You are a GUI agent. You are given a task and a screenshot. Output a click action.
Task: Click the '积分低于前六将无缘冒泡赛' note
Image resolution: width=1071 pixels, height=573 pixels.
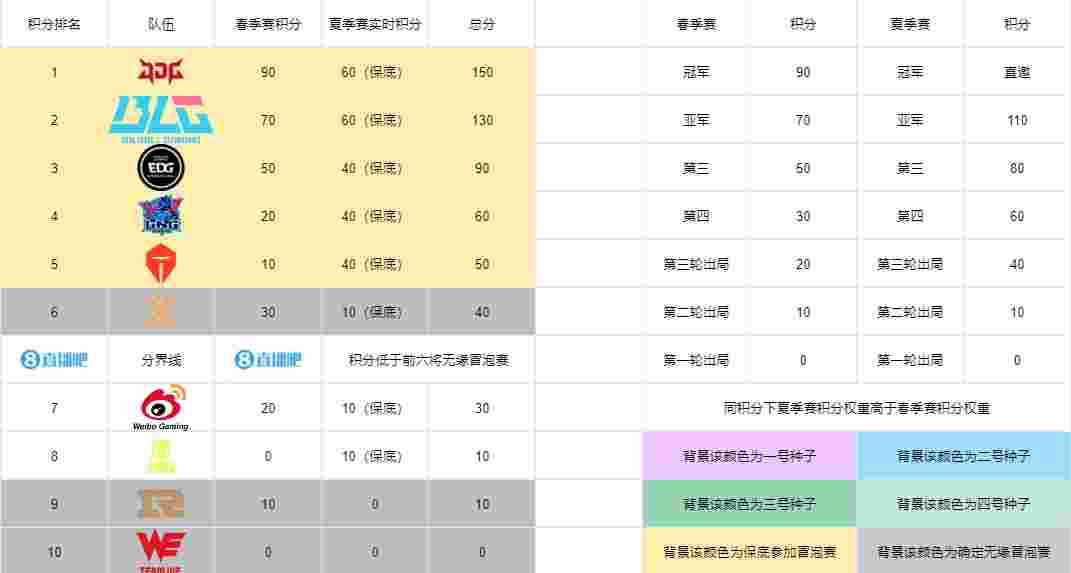click(429, 360)
